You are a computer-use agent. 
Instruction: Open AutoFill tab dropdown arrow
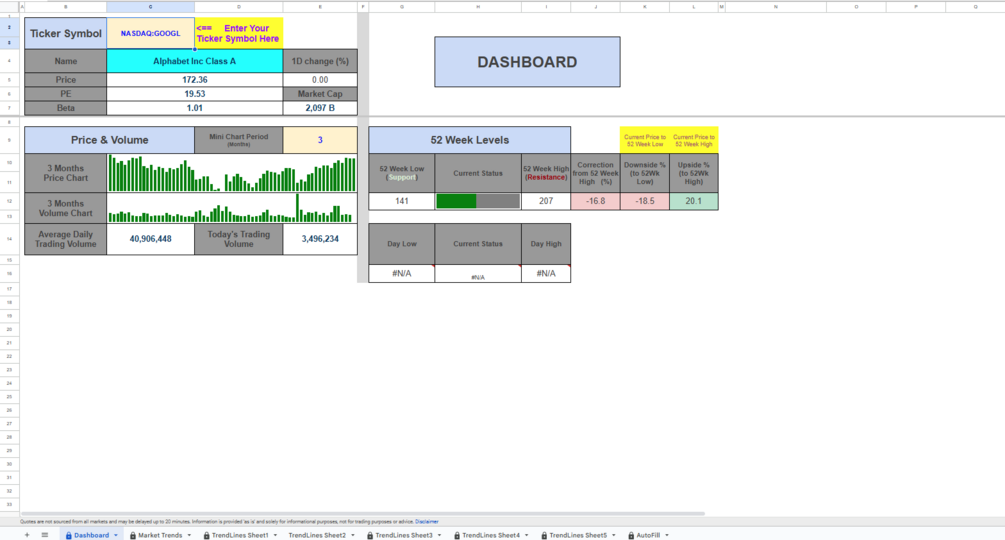[x=667, y=536]
